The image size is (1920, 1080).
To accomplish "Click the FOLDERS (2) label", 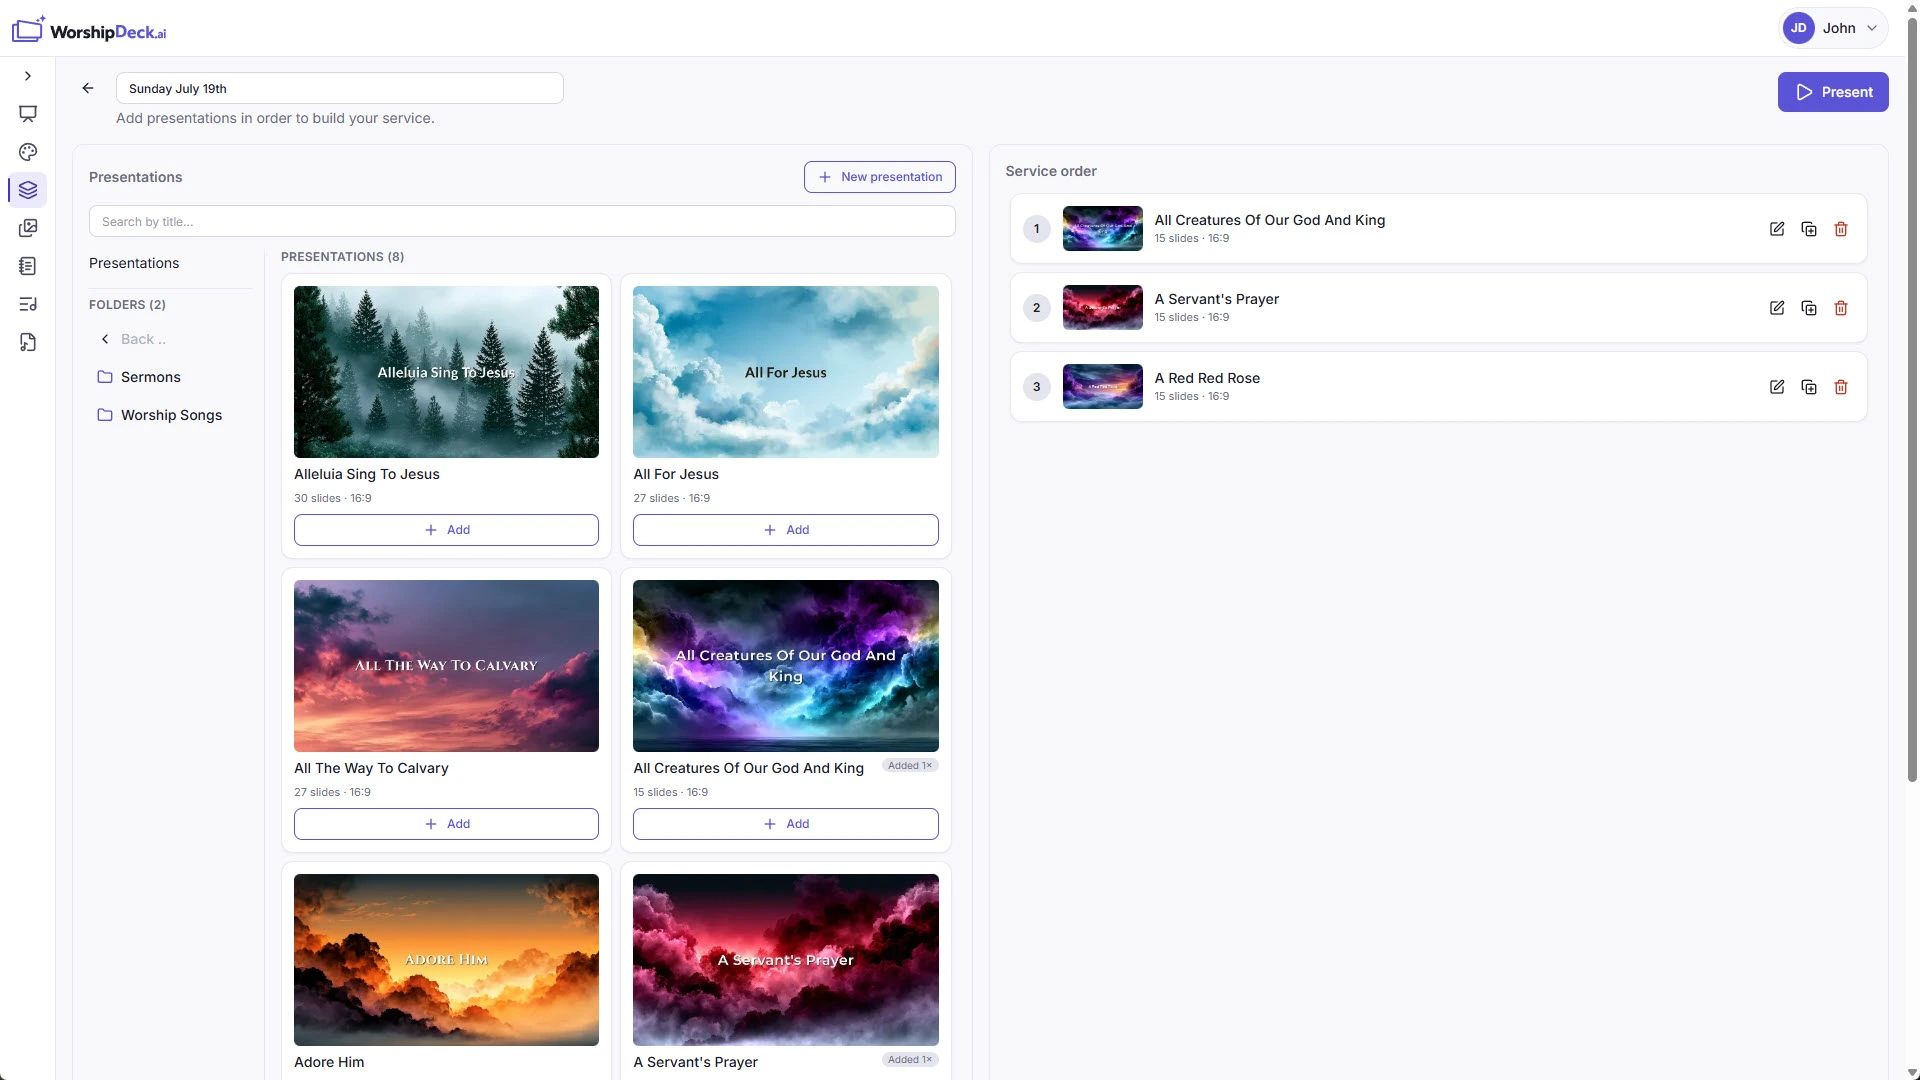I will pyautogui.click(x=127, y=305).
